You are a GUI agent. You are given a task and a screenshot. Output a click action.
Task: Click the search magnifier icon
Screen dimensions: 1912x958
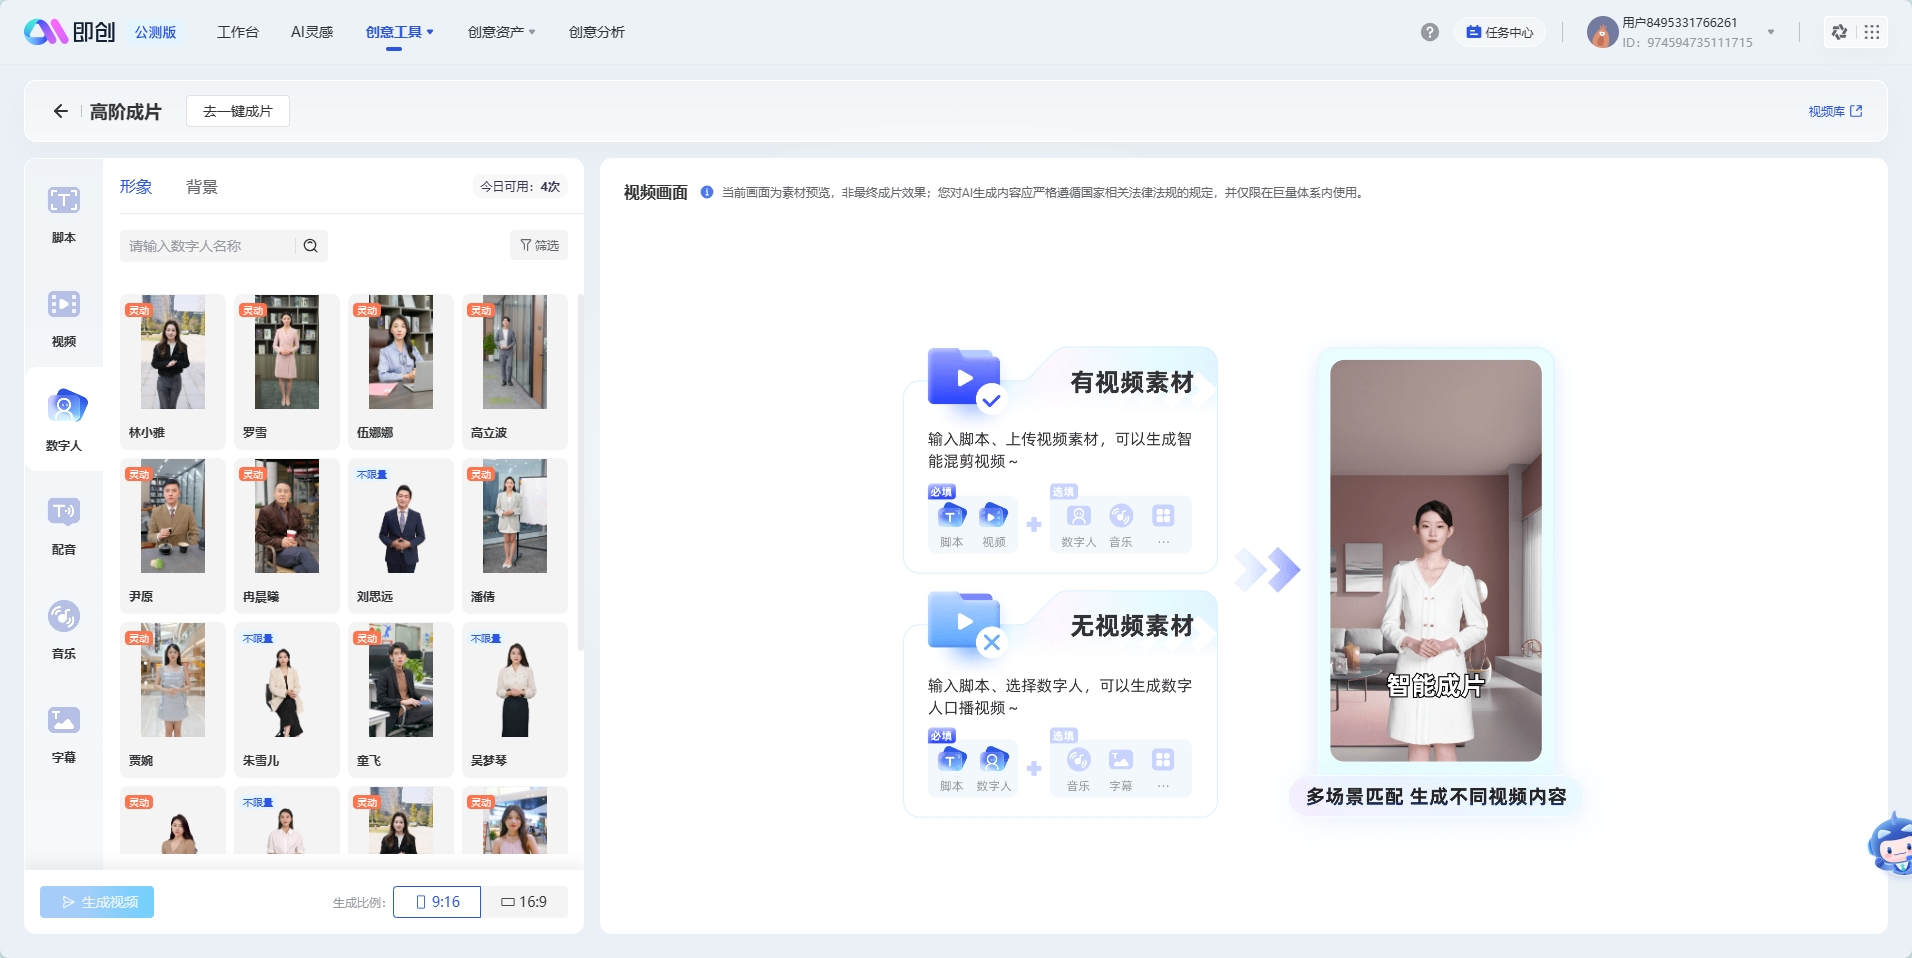(311, 246)
